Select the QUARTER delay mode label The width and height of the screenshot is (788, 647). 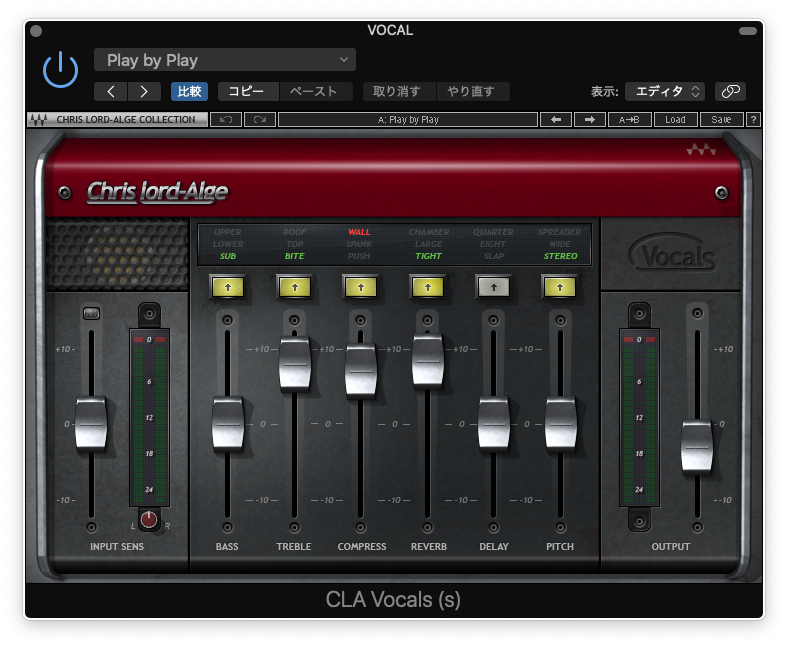493,232
